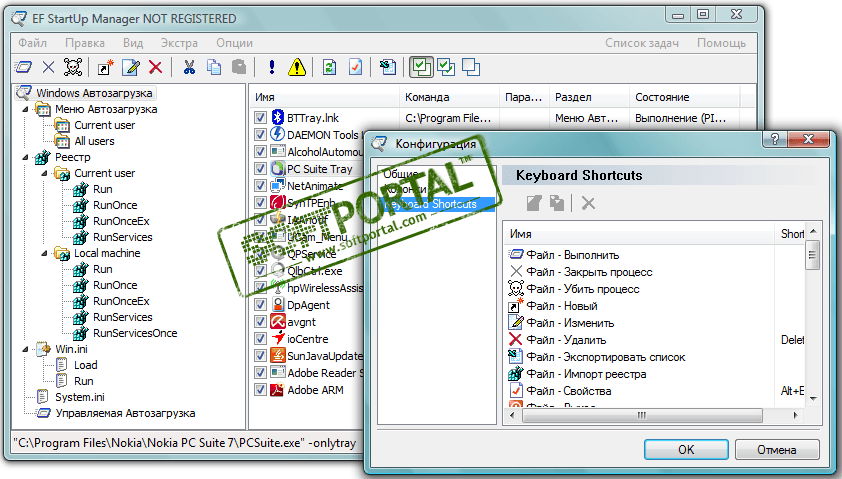This screenshot has width=842, height=479.
Task: Click the Execute (run) toolbar icon
Action: coord(24,67)
